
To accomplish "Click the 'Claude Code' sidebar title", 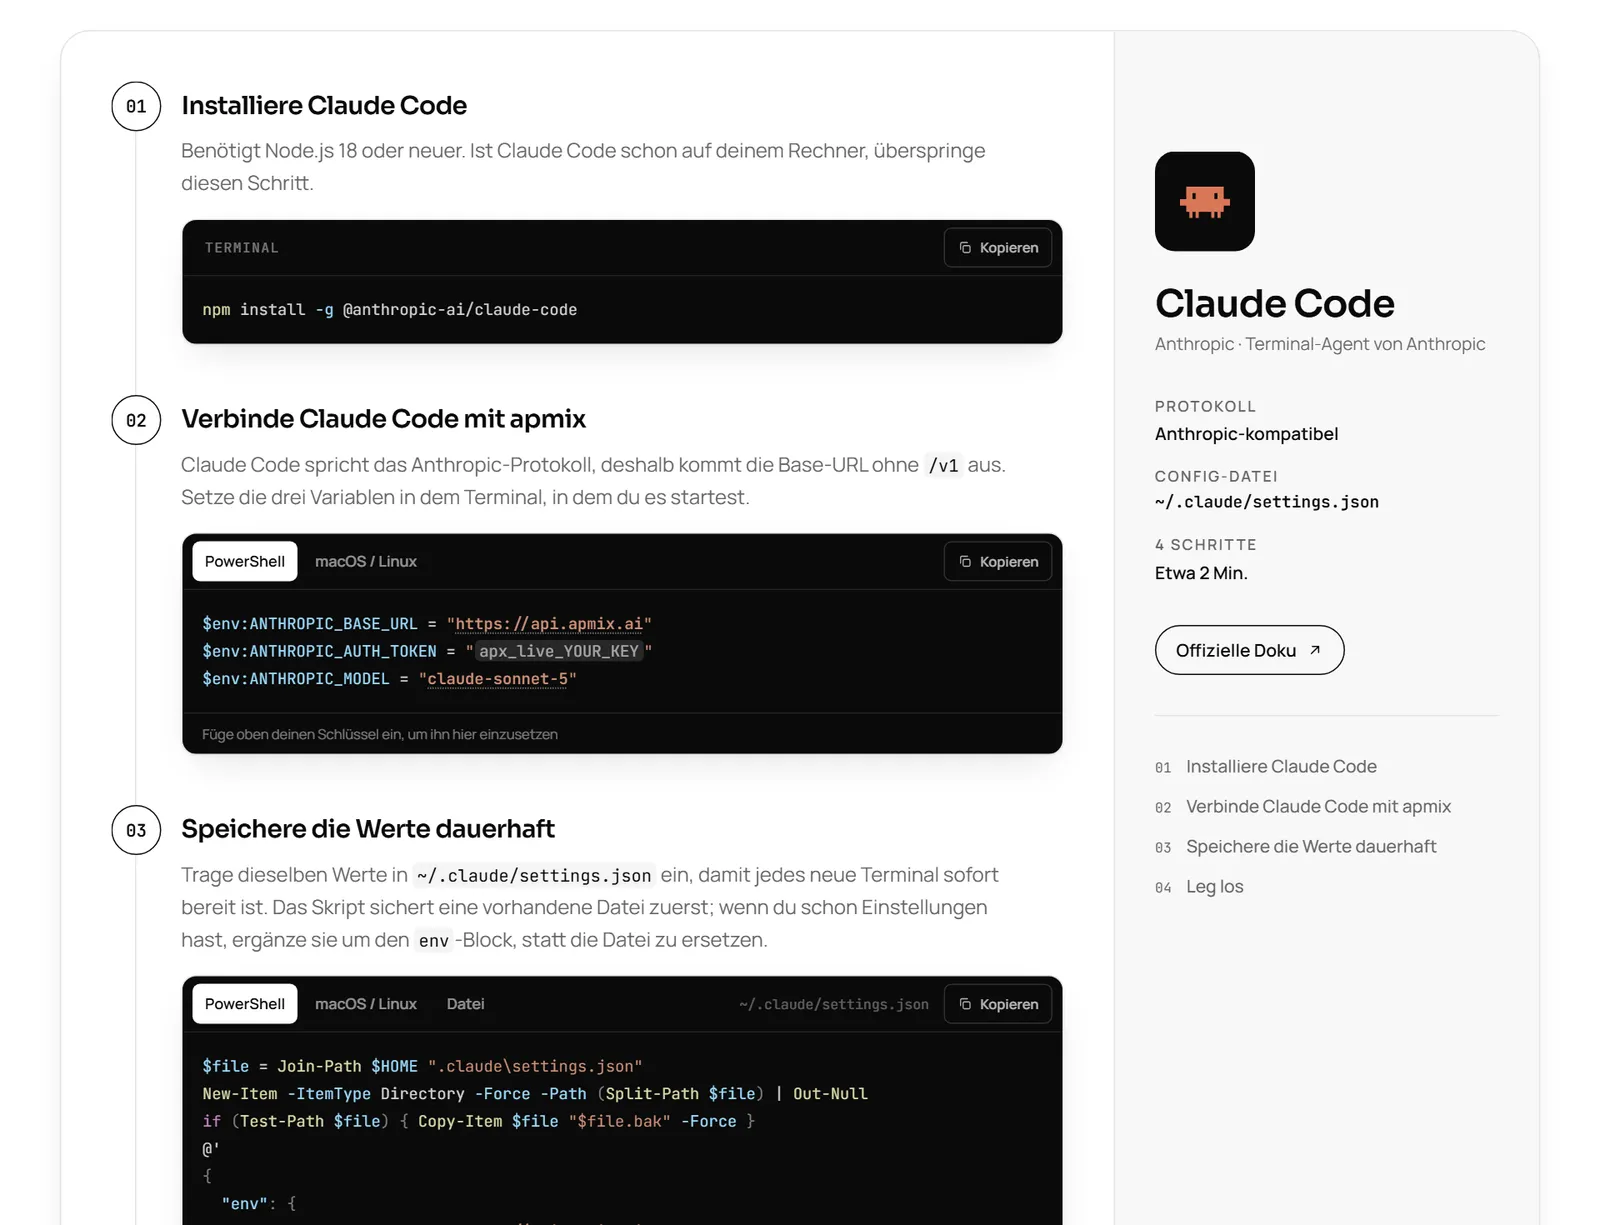I will tap(1274, 303).
